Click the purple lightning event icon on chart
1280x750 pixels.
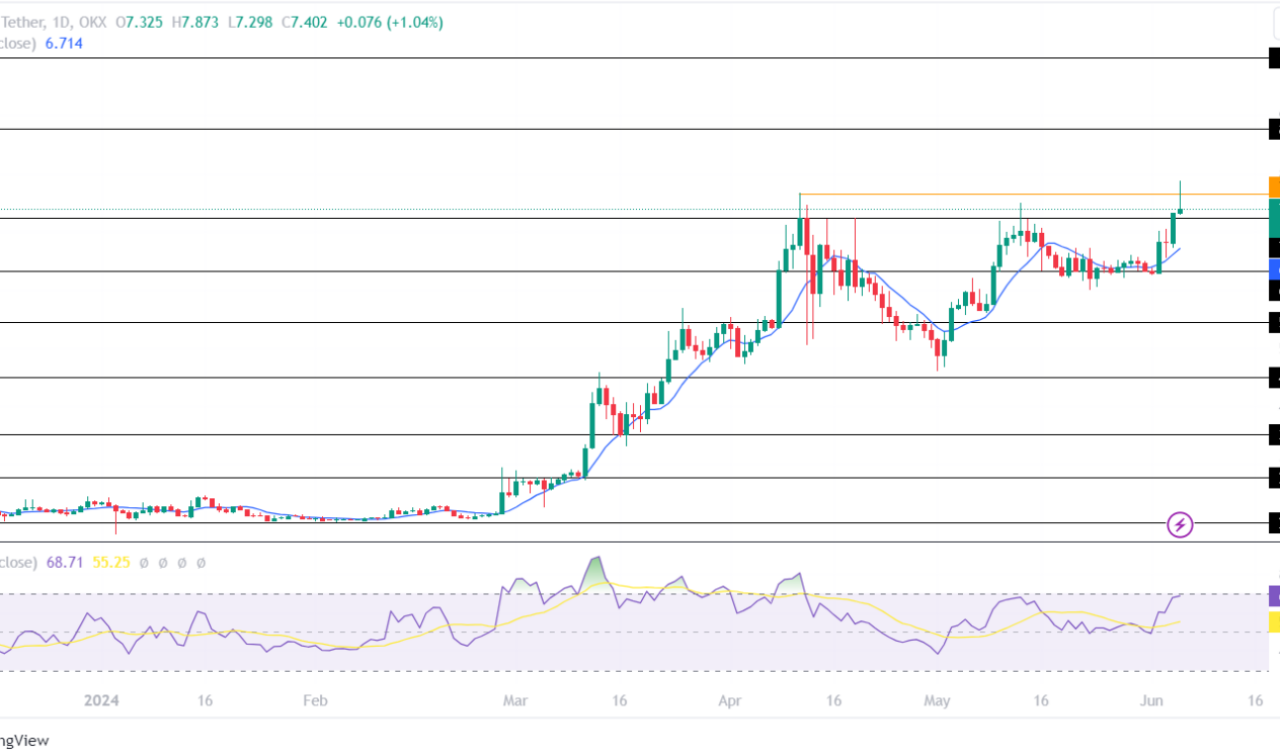click(x=1180, y=524)
